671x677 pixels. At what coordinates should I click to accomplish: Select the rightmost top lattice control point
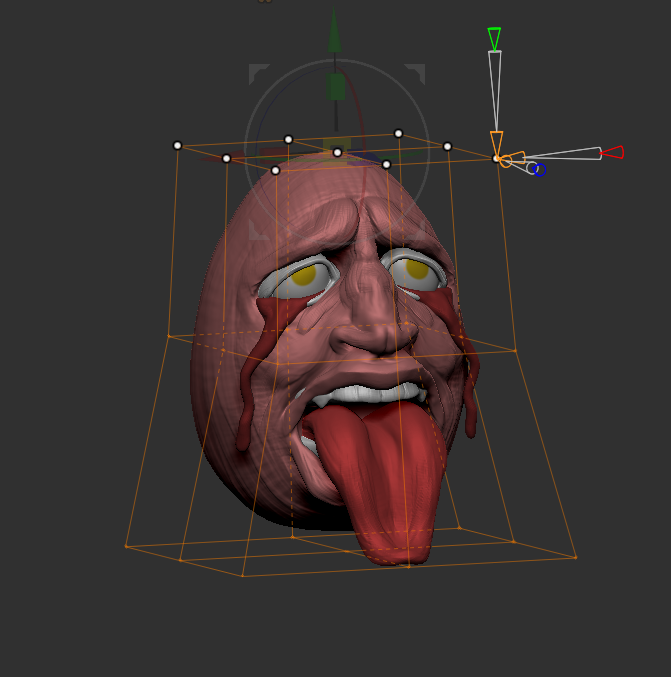point(447,146)
